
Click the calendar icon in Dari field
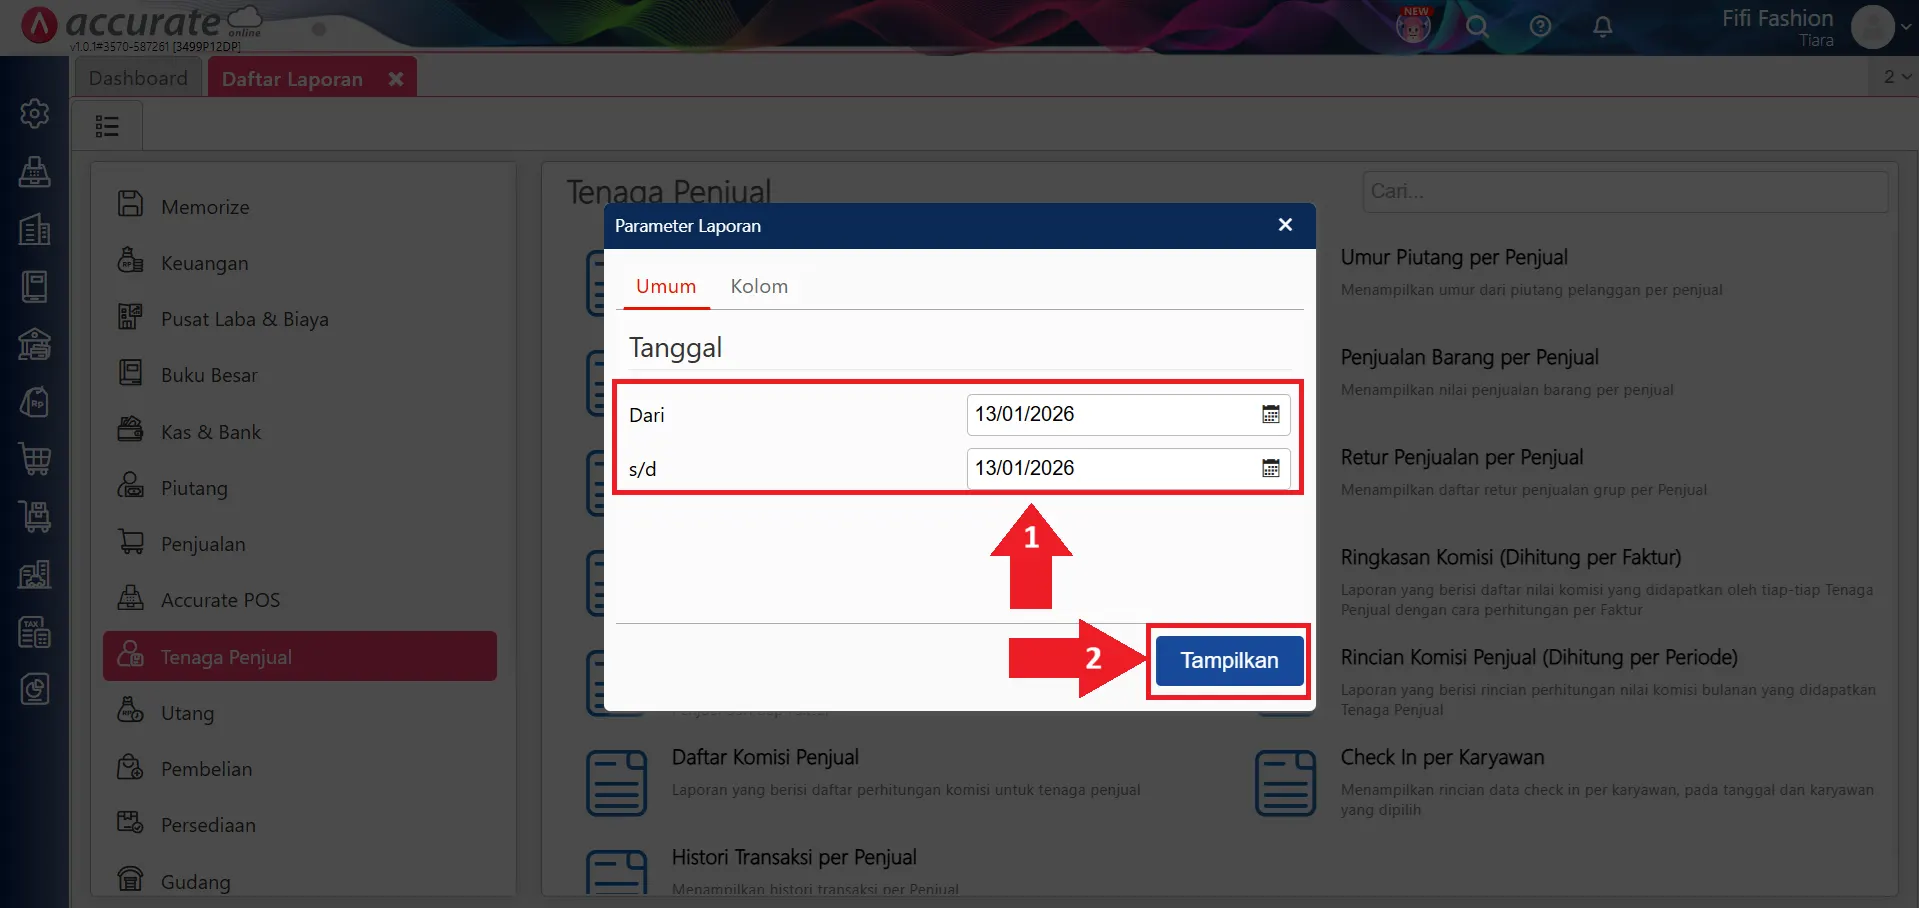pyautogui.click(x=1270, y=415)
